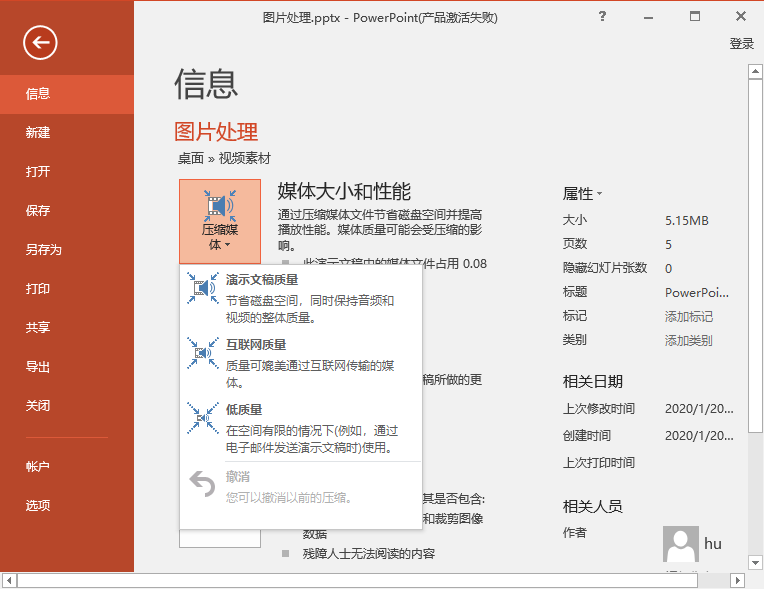
Task: Click the scroll up arrow of vertical scrollbar
Action: pyautogui.click(x=755, y=72)
